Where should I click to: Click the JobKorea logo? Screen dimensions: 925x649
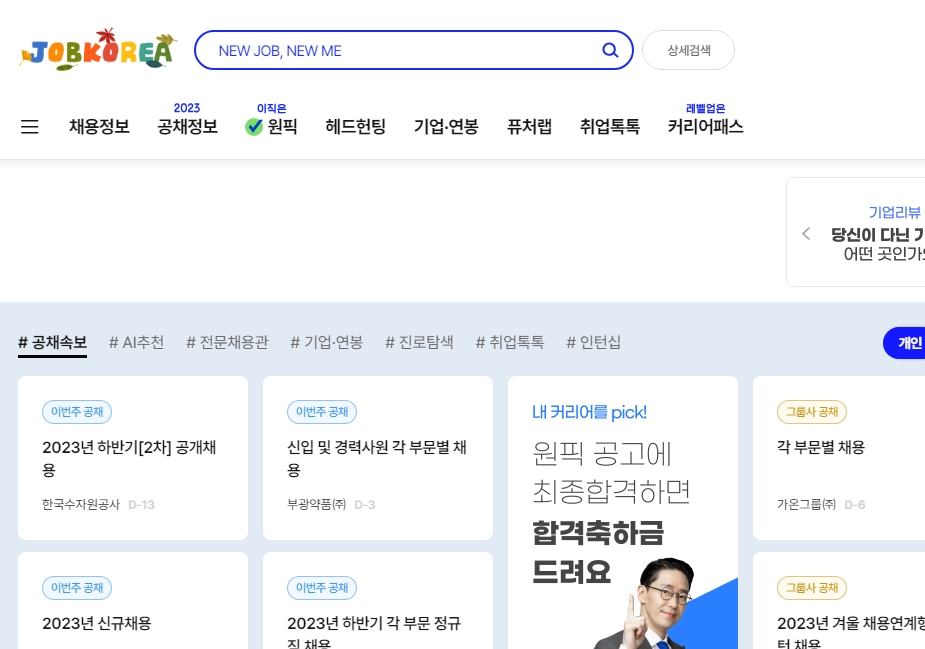click(x=97, y=48)
